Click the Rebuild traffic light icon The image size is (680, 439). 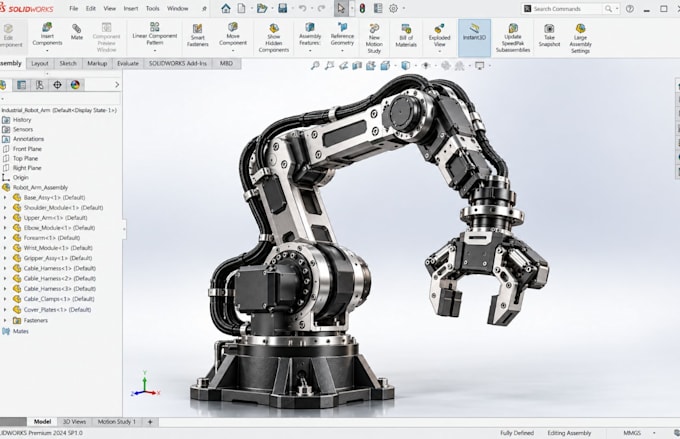(362, 8)
